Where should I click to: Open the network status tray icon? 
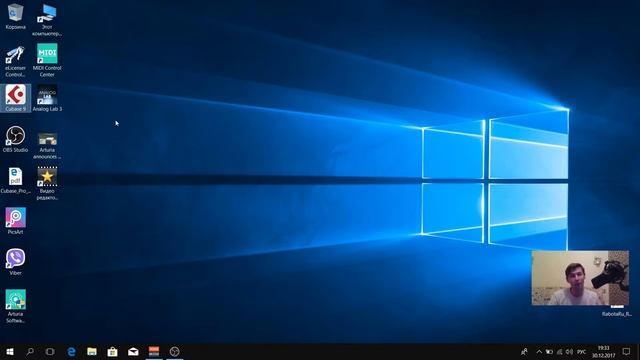coord(559,351)
